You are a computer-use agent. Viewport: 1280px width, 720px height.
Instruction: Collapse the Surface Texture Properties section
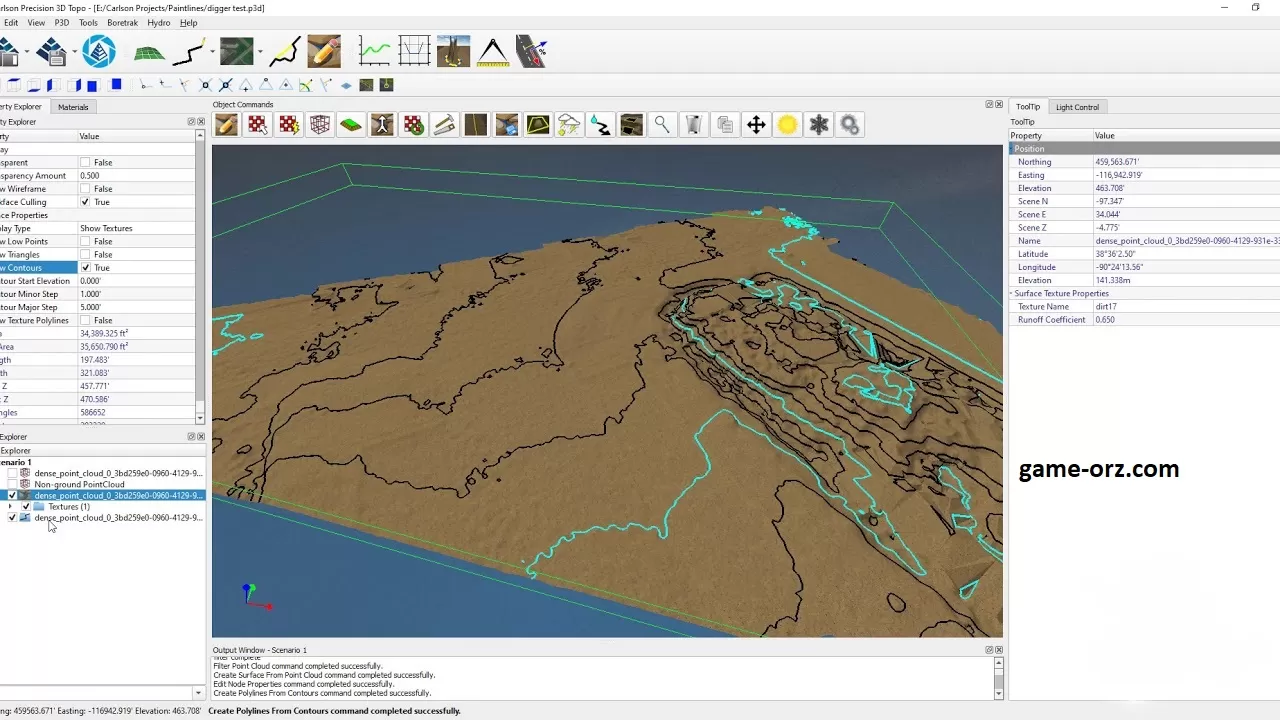(1013, 294)
